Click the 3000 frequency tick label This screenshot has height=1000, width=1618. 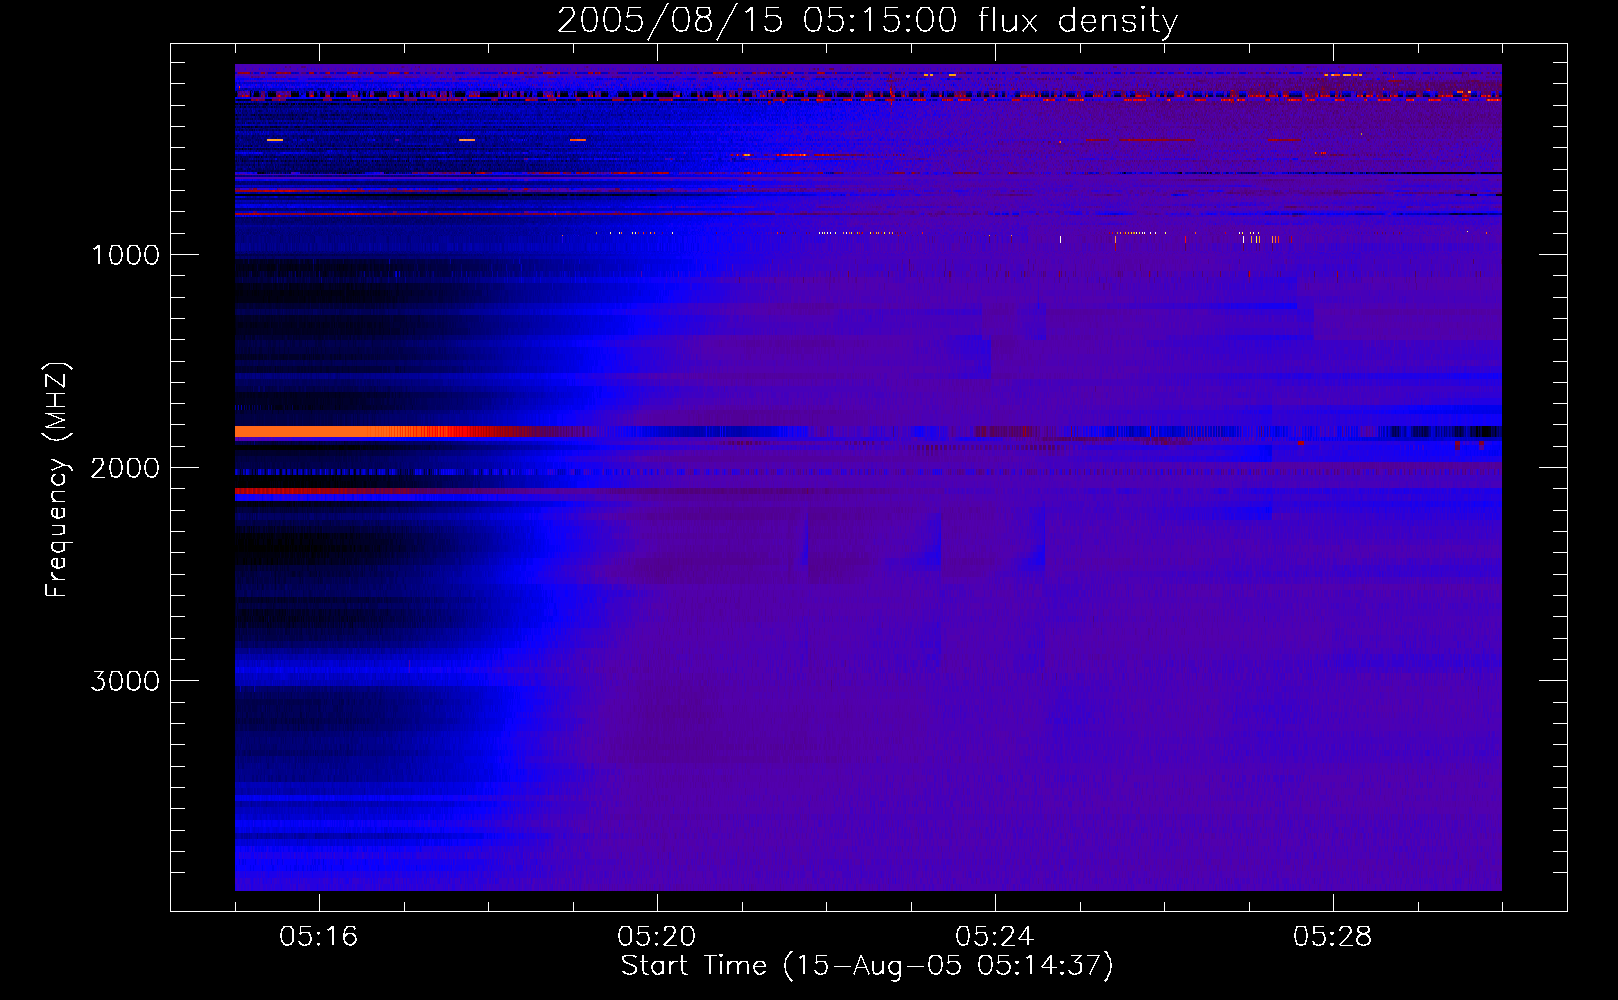point(125,681)
